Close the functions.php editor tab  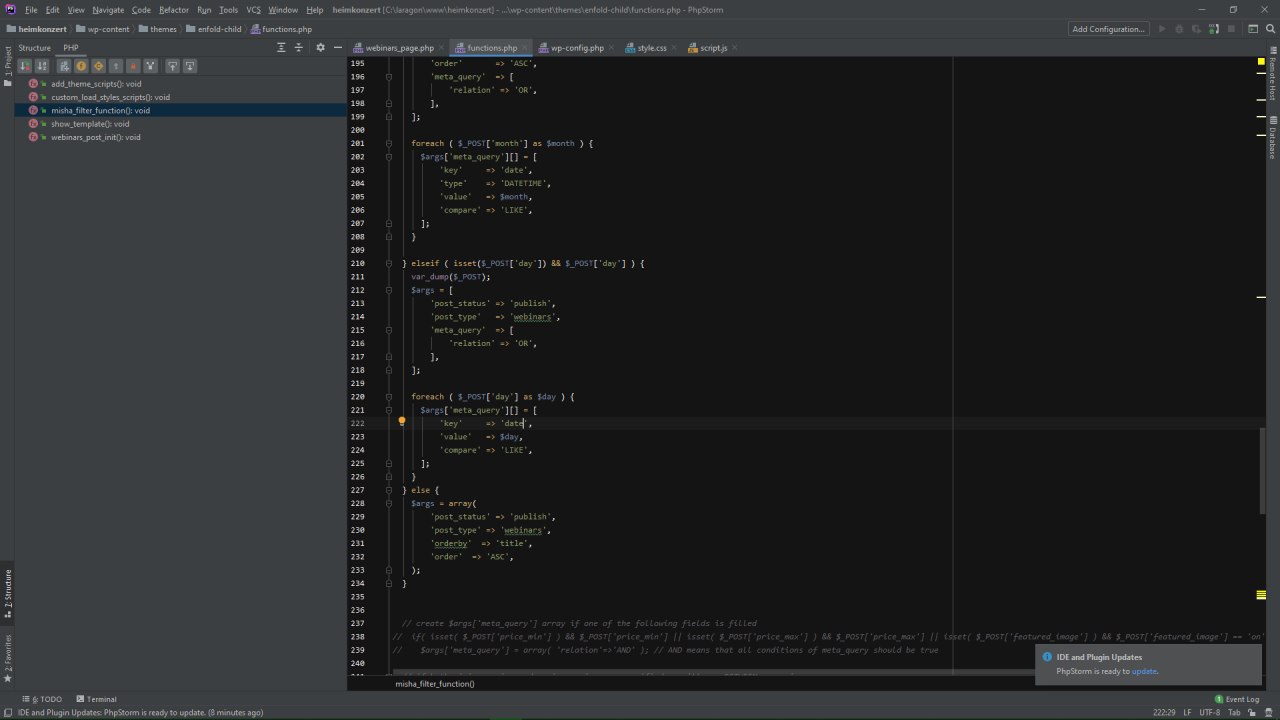[524, 48]
